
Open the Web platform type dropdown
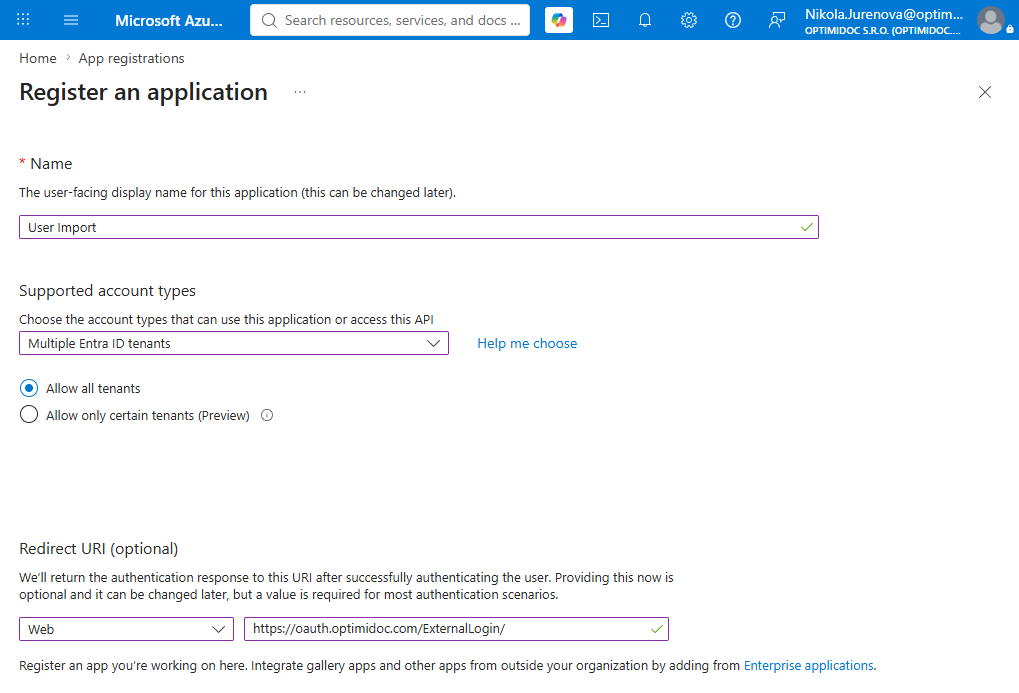coord(127,629)
